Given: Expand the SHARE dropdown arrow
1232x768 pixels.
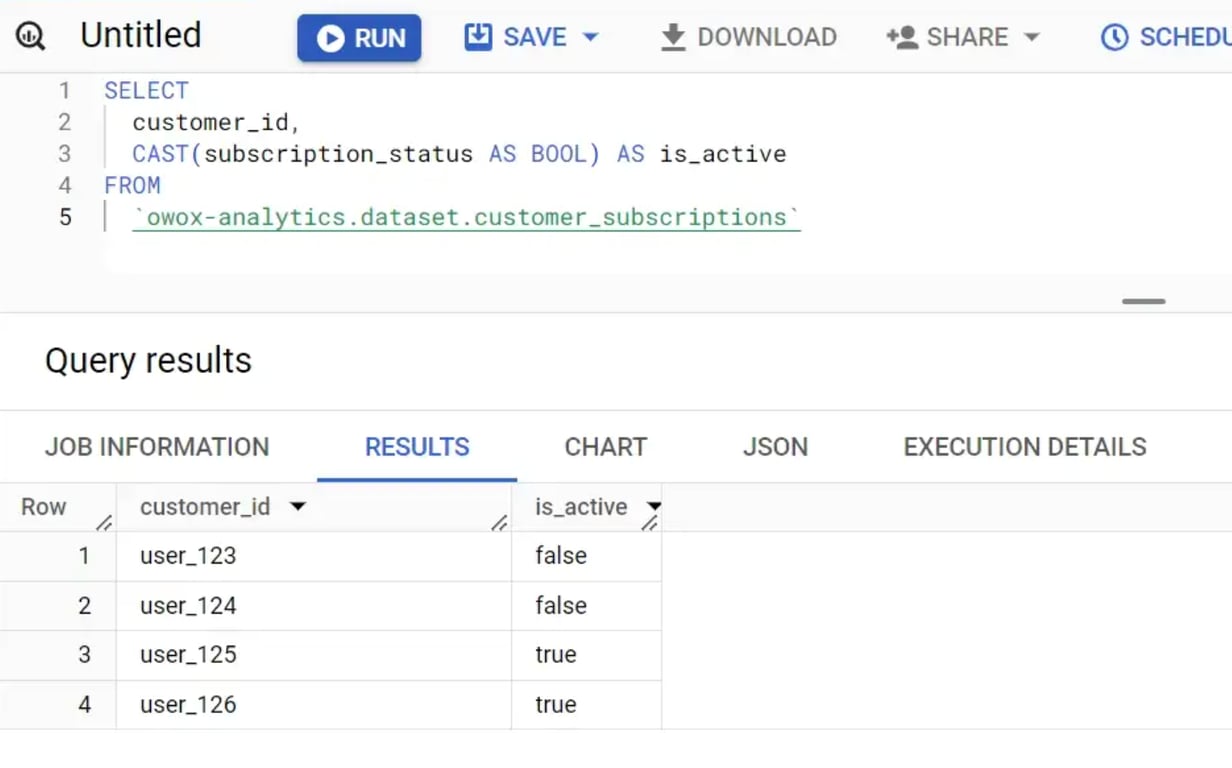Looking at the screenshot, I should click(1031, 37).
